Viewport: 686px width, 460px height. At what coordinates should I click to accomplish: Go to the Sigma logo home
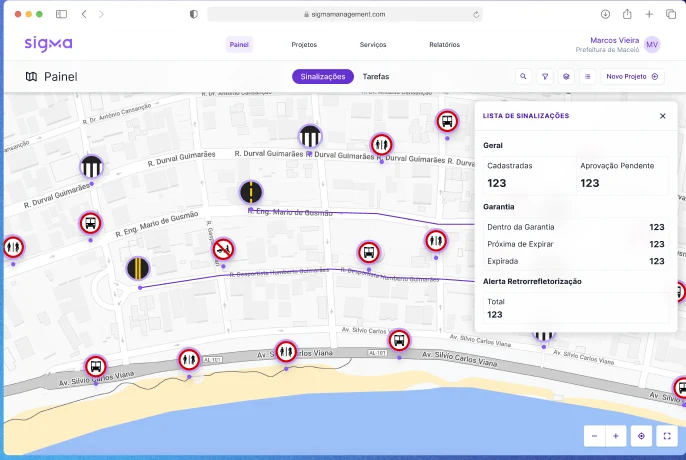click(x=48, y=44)
